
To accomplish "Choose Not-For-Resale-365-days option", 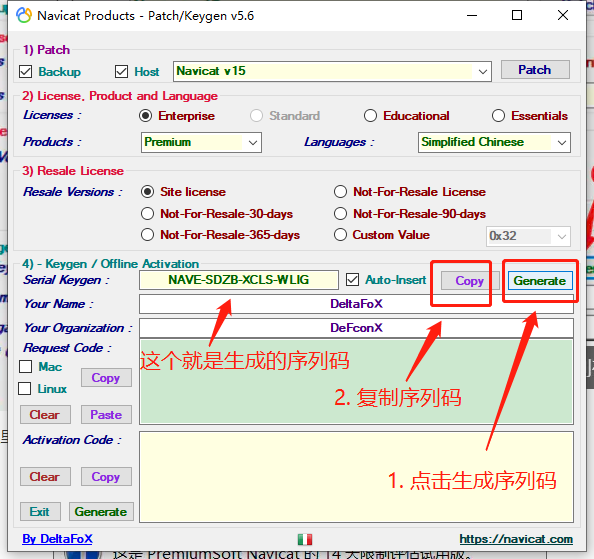I will (147, 235).
